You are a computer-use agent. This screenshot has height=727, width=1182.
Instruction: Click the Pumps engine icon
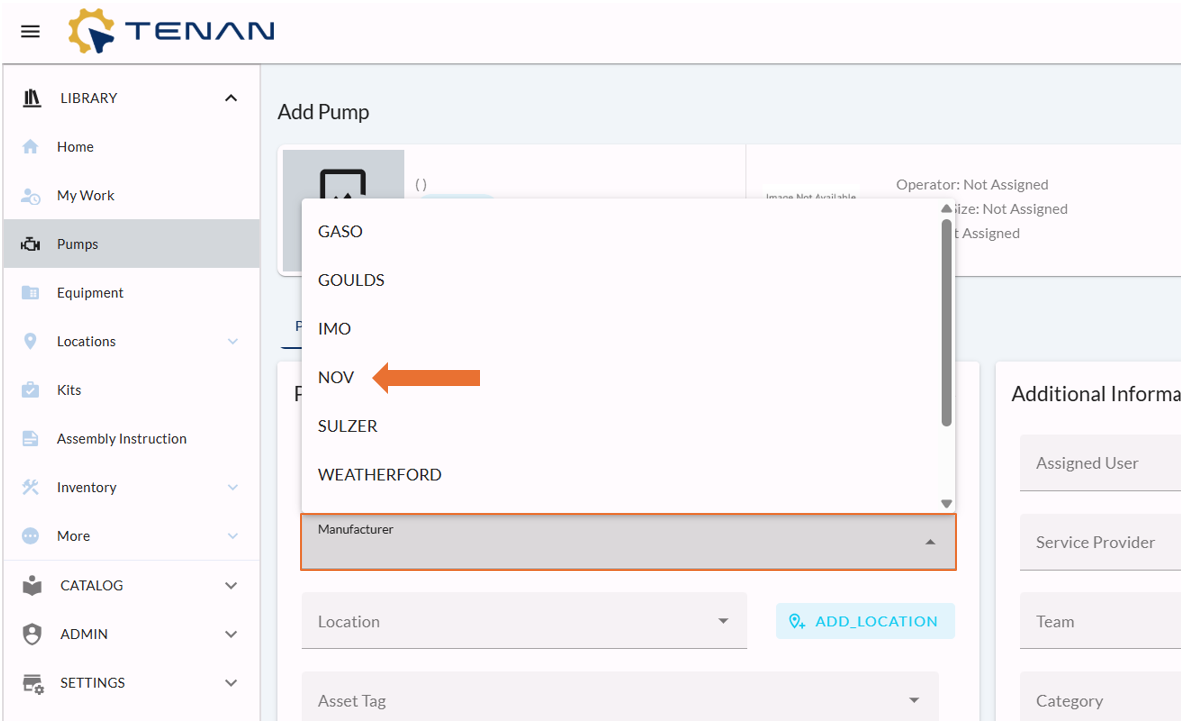(x=30, y=244)
